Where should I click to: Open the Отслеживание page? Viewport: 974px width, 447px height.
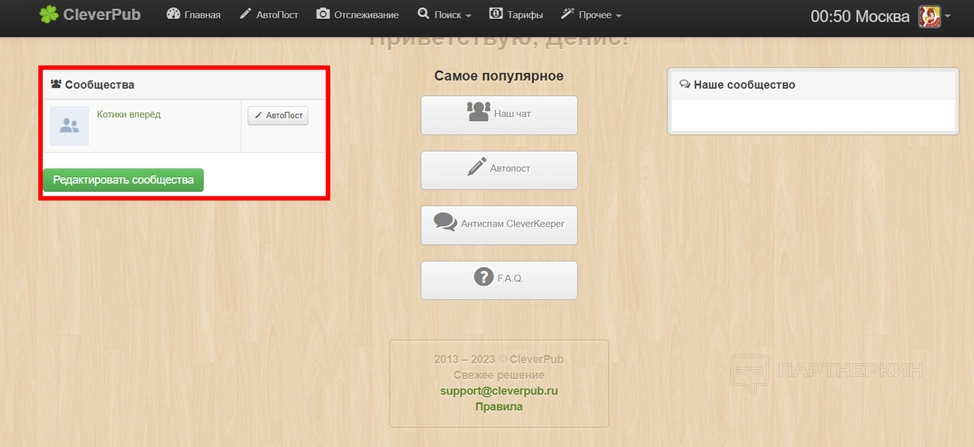pos(357,14)
